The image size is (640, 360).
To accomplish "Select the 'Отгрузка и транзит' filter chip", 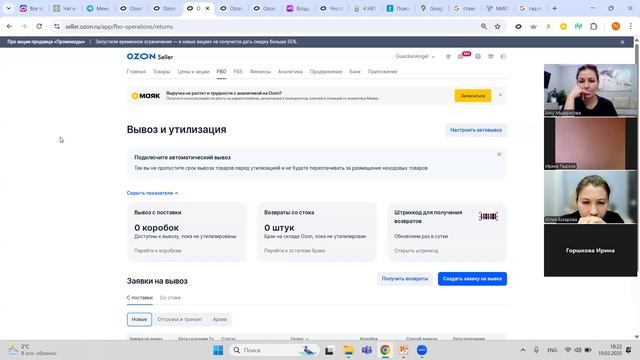I will click(x=180, y=319).
